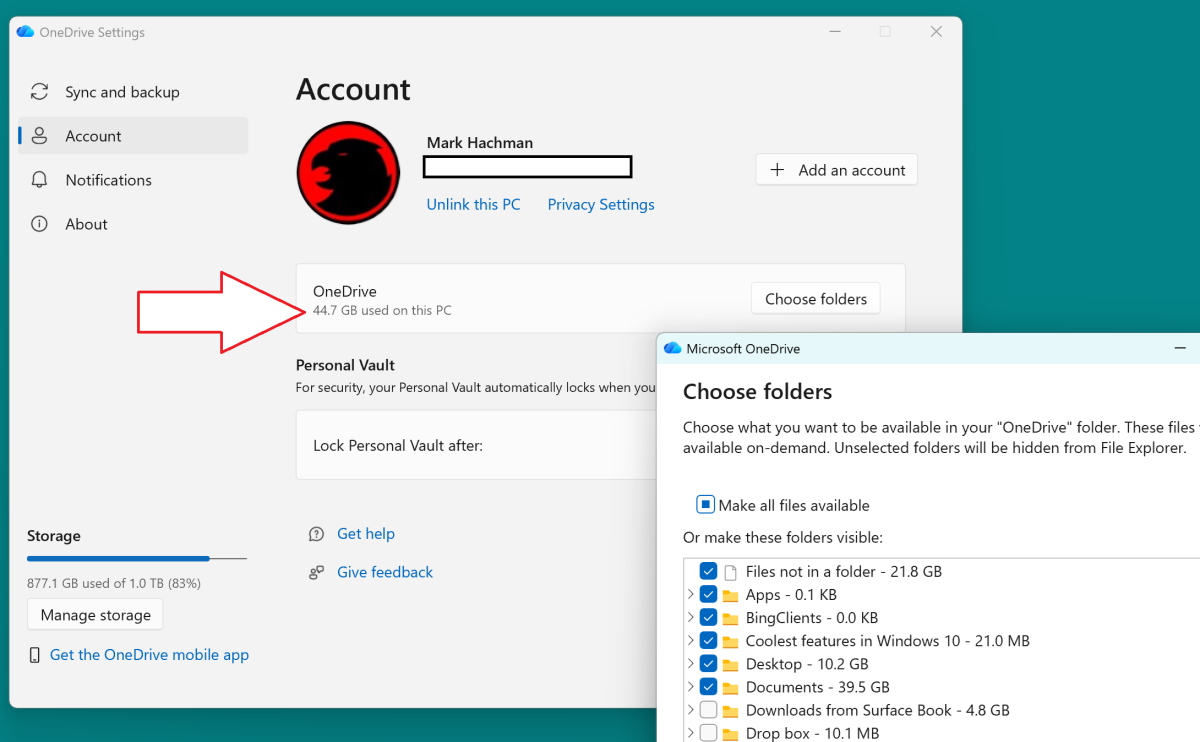1200x742 pixels.
Task: Open the Sync and backup settings page
Action: click(x=133, y=92)
